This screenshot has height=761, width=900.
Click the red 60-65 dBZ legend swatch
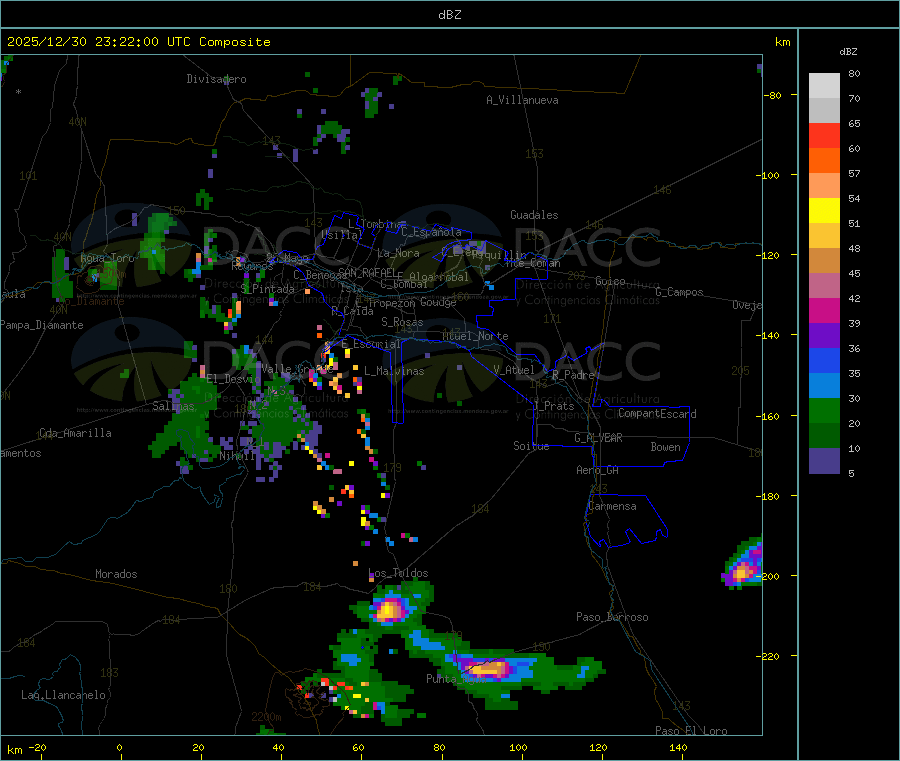(824, 135)
